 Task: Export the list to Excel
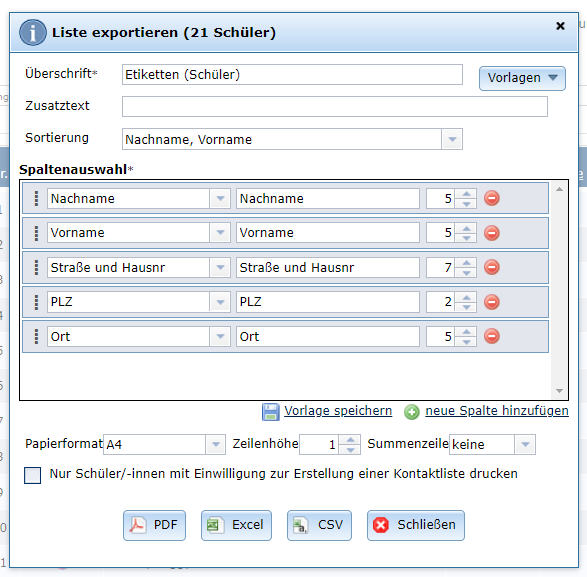click(236, 525)
